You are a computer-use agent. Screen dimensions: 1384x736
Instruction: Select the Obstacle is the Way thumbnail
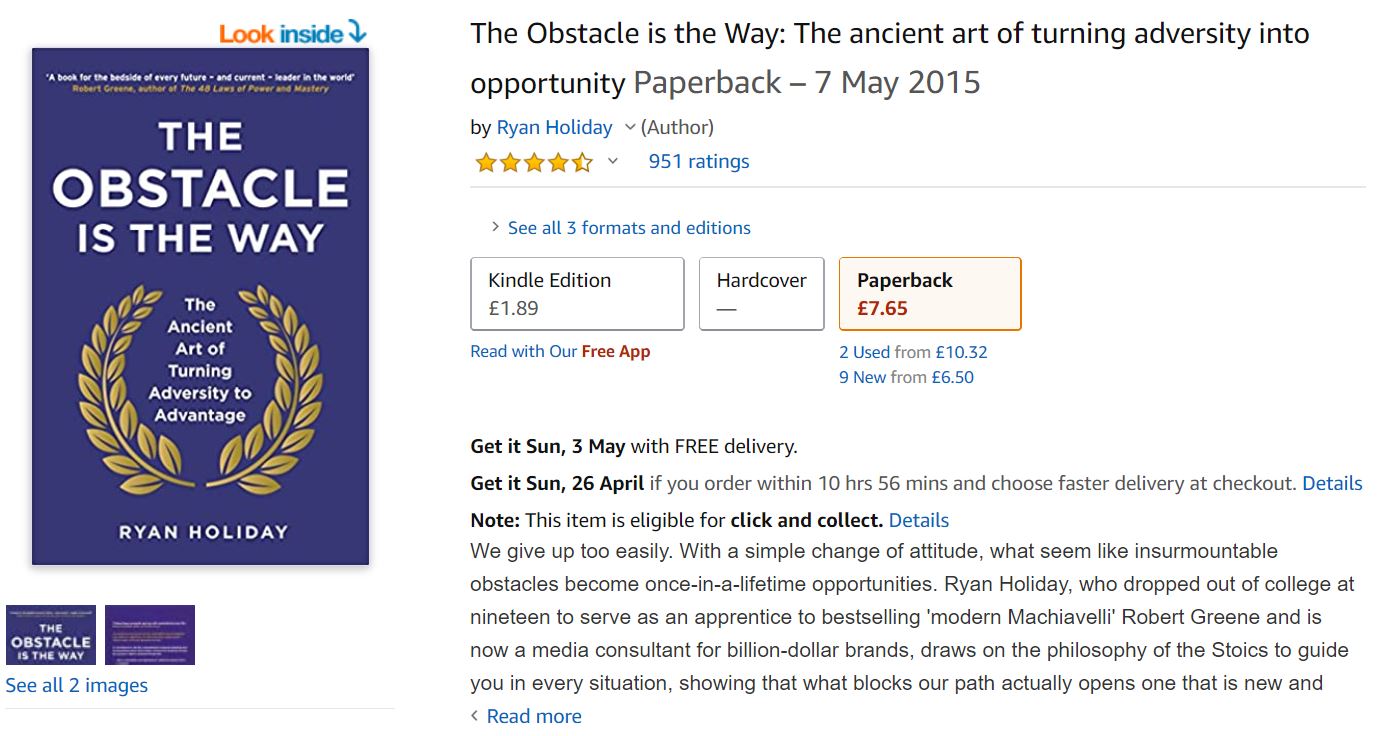tap(50, 634)
